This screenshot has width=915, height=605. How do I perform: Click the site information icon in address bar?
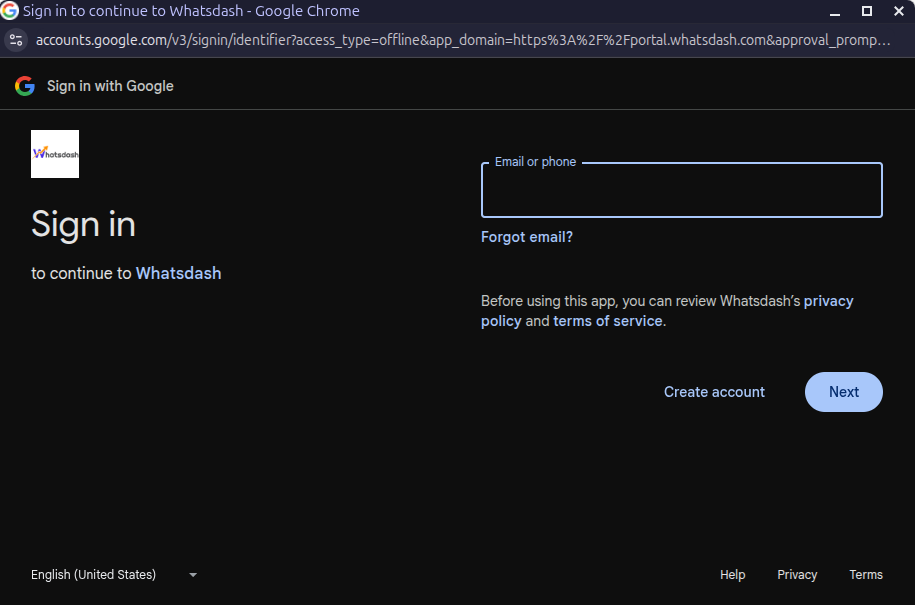[x=15, y=40]
